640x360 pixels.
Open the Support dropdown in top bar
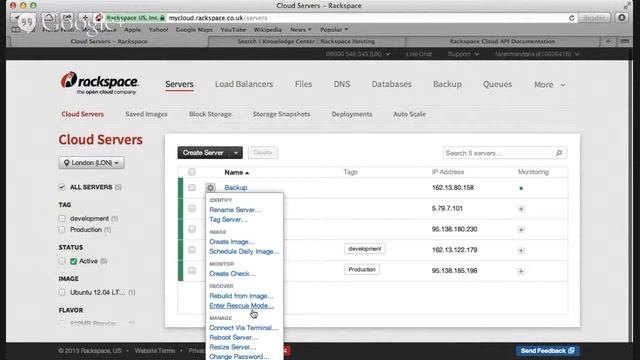463,54
